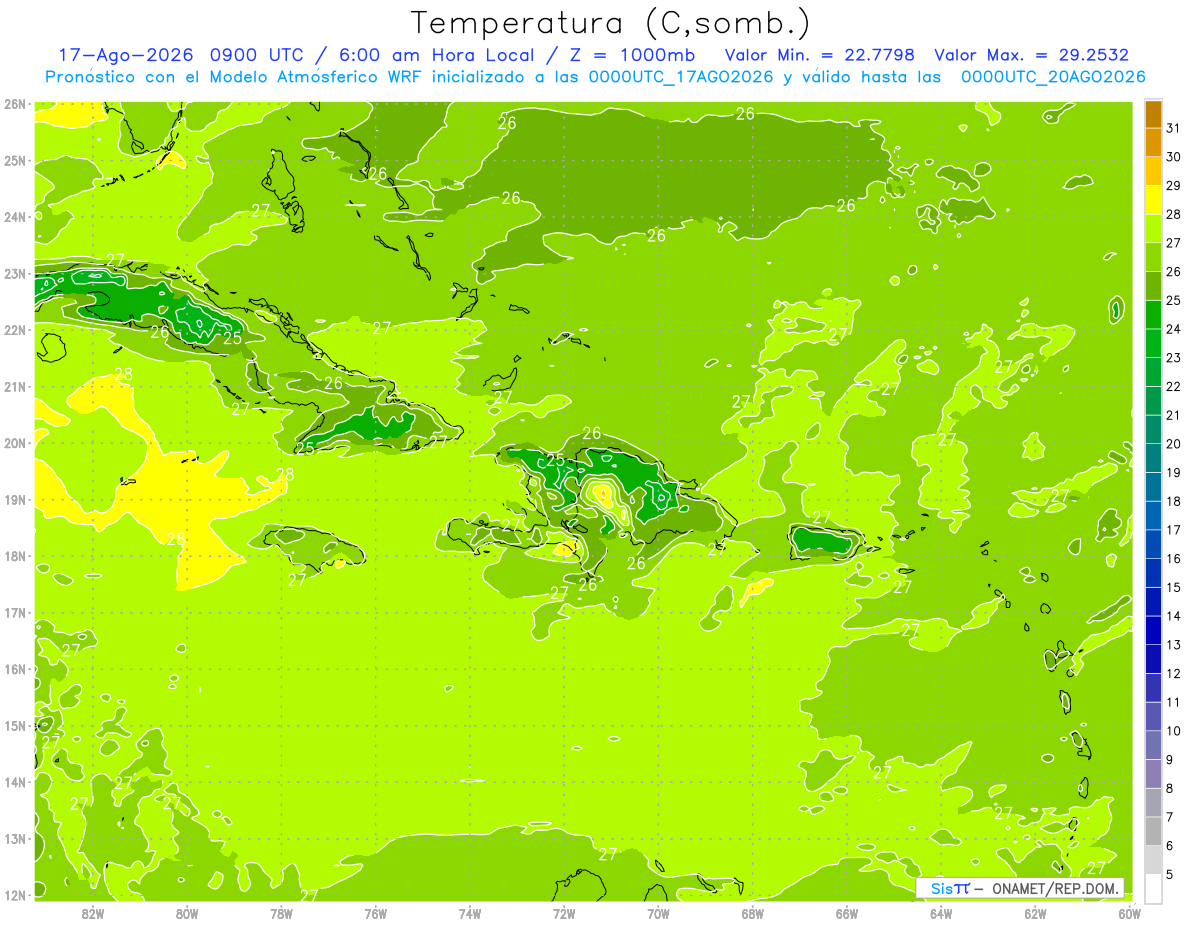Click the valid-until time '0000UTC_20AGO2026'
1200x927 pixels.
(1052, 77)
